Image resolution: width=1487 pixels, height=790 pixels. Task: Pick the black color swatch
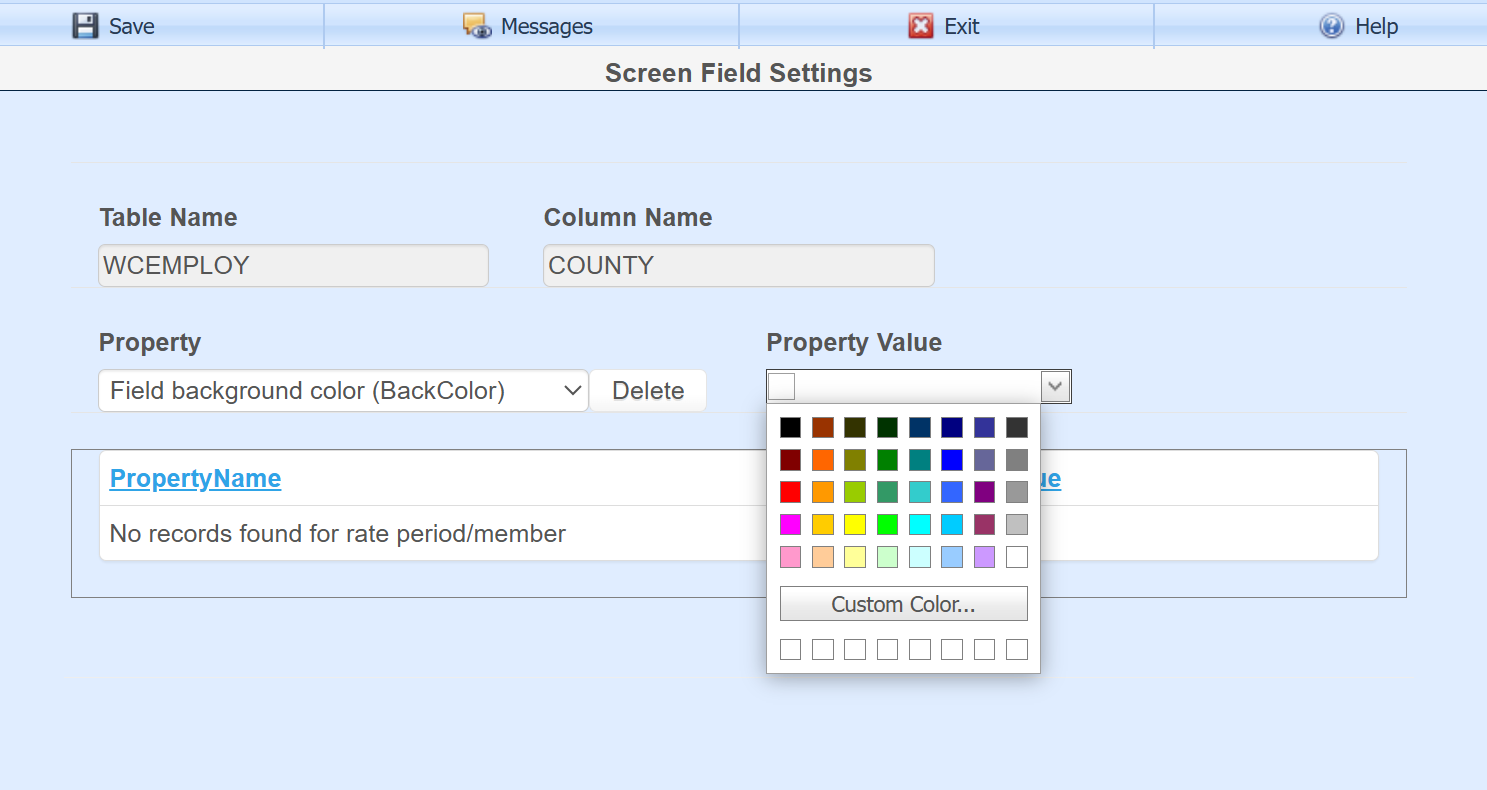(x=790, y=428)
